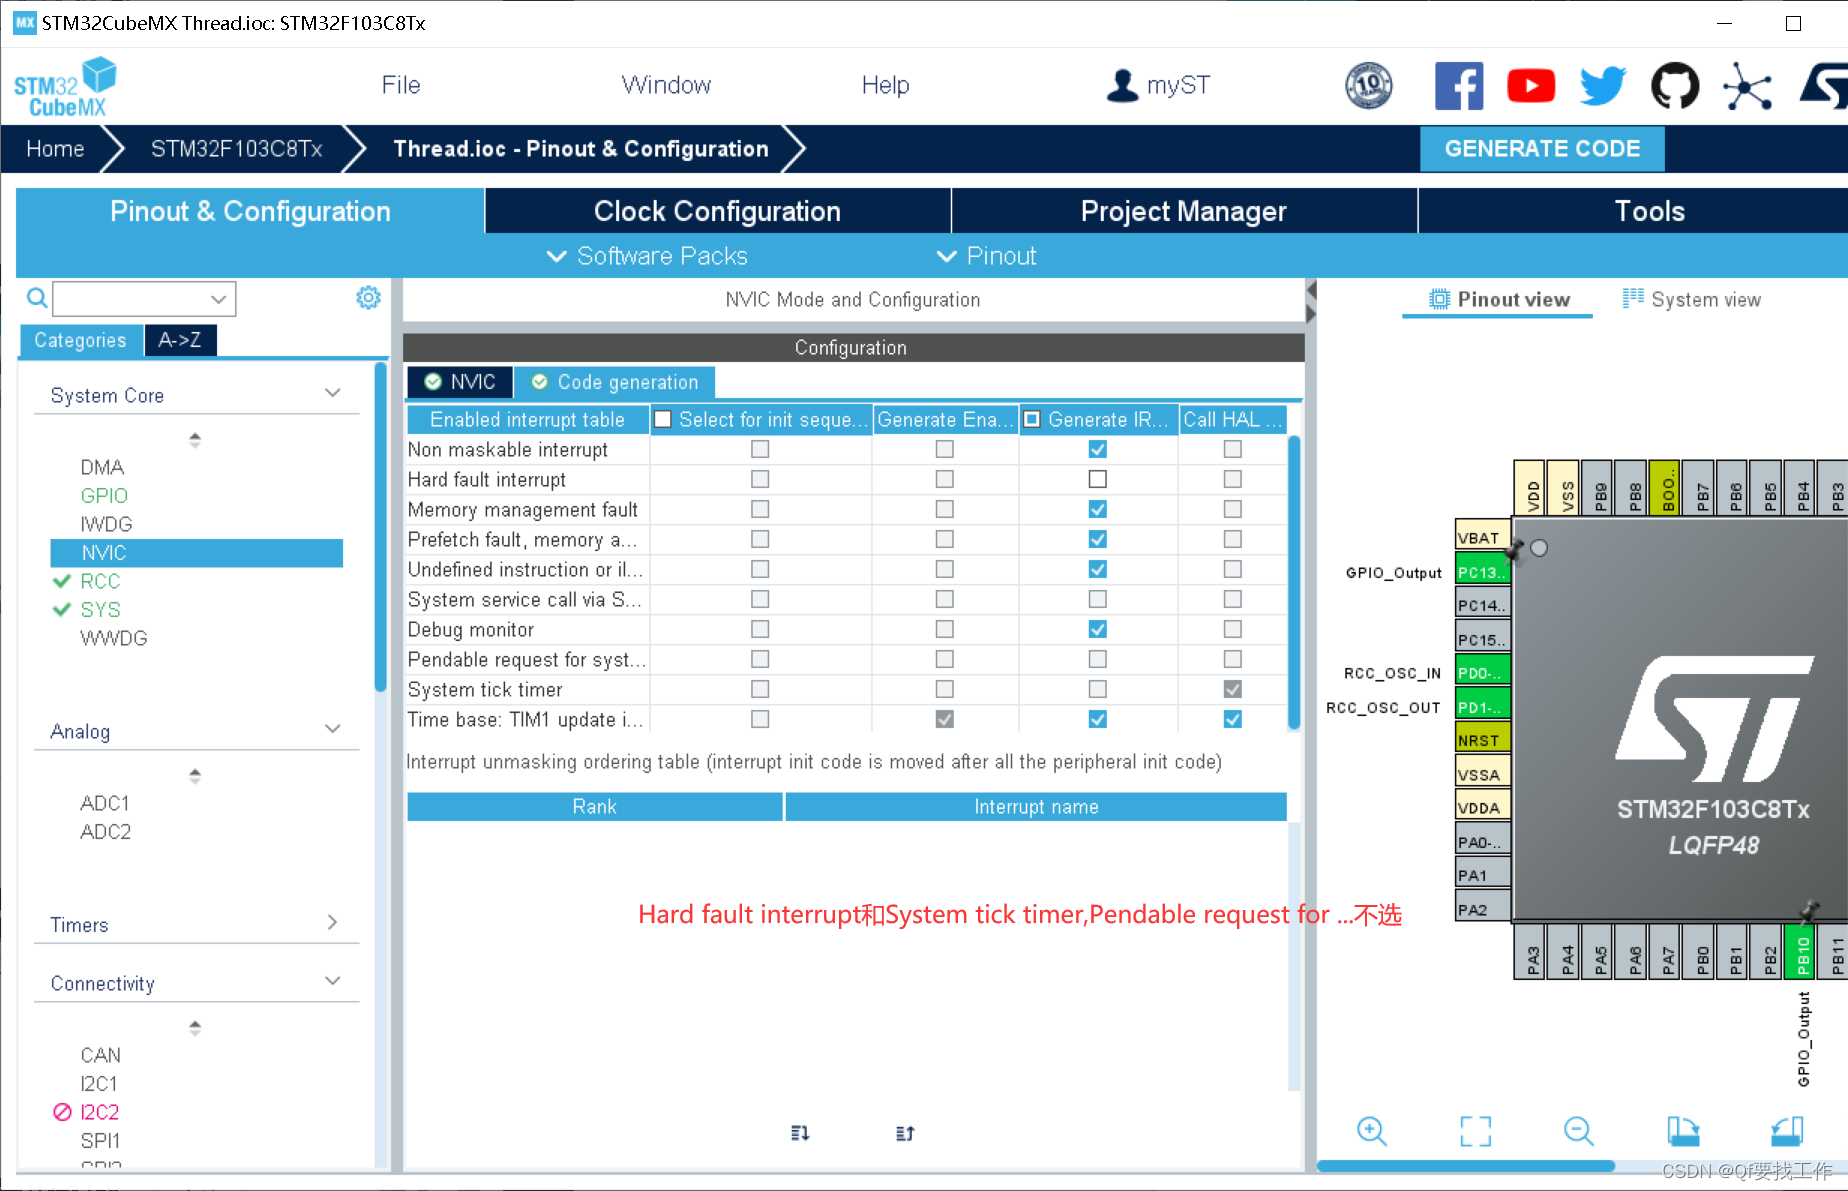Toggle the Generate IRQ handler header checkbox

(x=1032, y=419)
